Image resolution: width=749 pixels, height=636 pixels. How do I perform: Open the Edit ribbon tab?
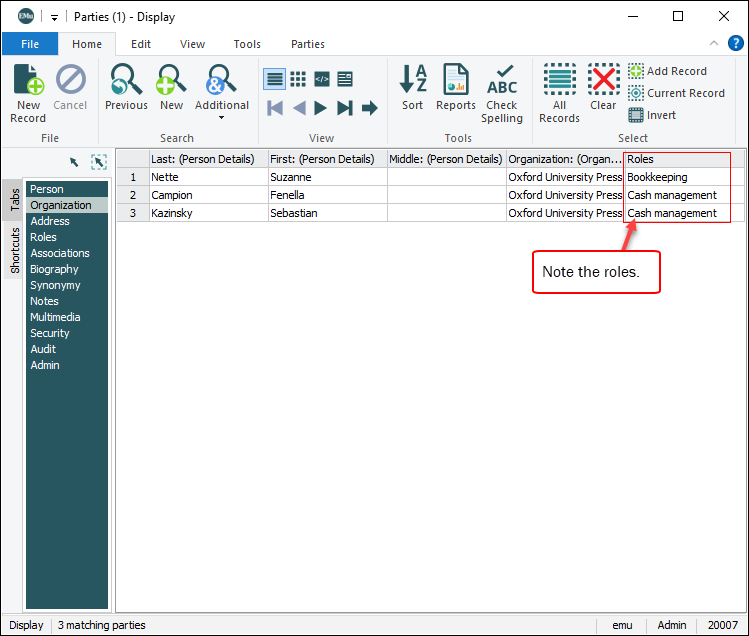pos(141,44)
